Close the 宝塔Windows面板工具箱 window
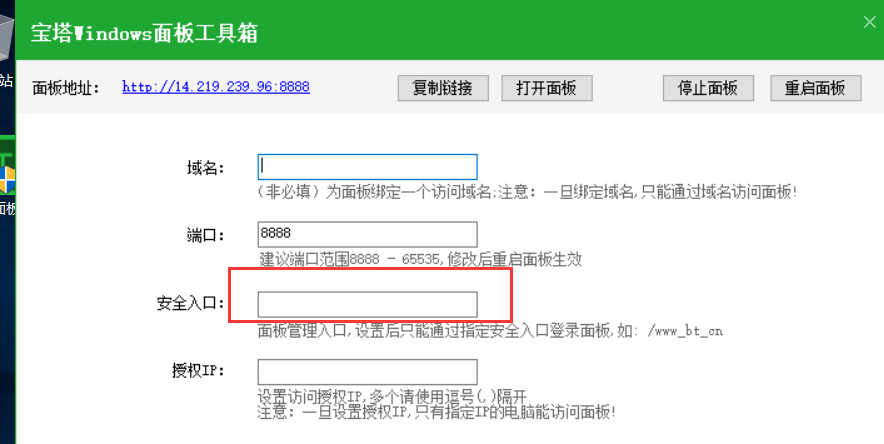 point(870,23)
